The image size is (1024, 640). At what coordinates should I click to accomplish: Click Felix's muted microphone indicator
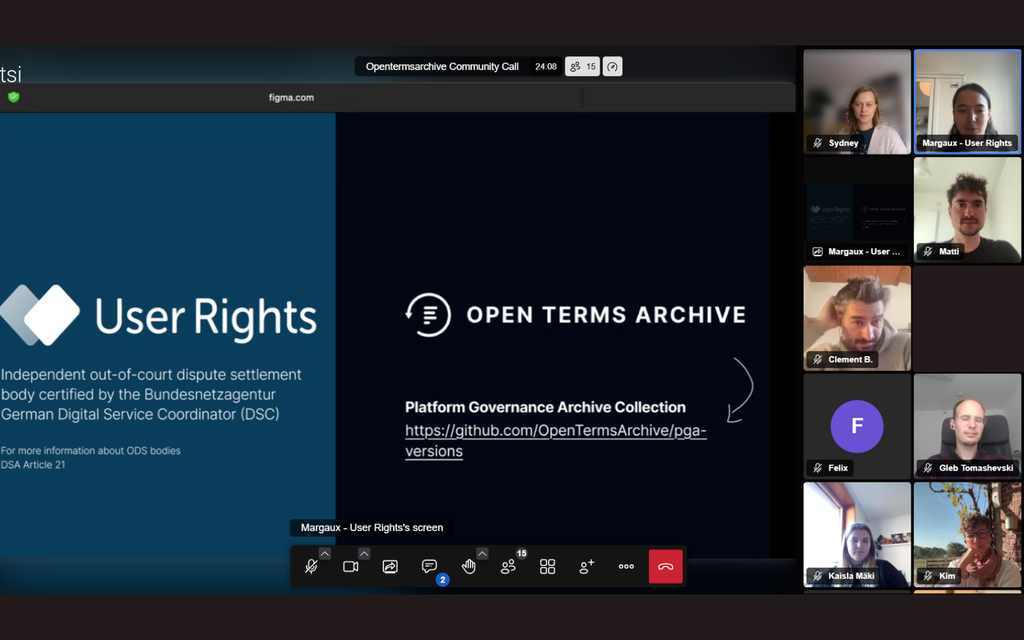[817, 468]
